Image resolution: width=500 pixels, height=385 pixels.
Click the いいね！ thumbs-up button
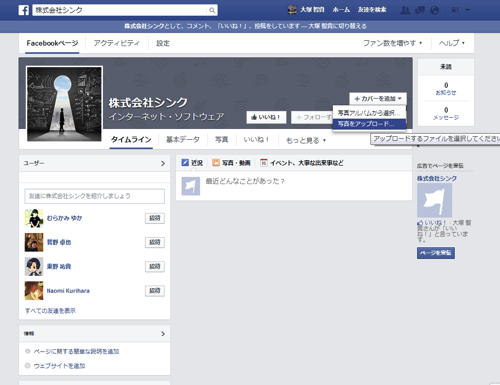266,117
